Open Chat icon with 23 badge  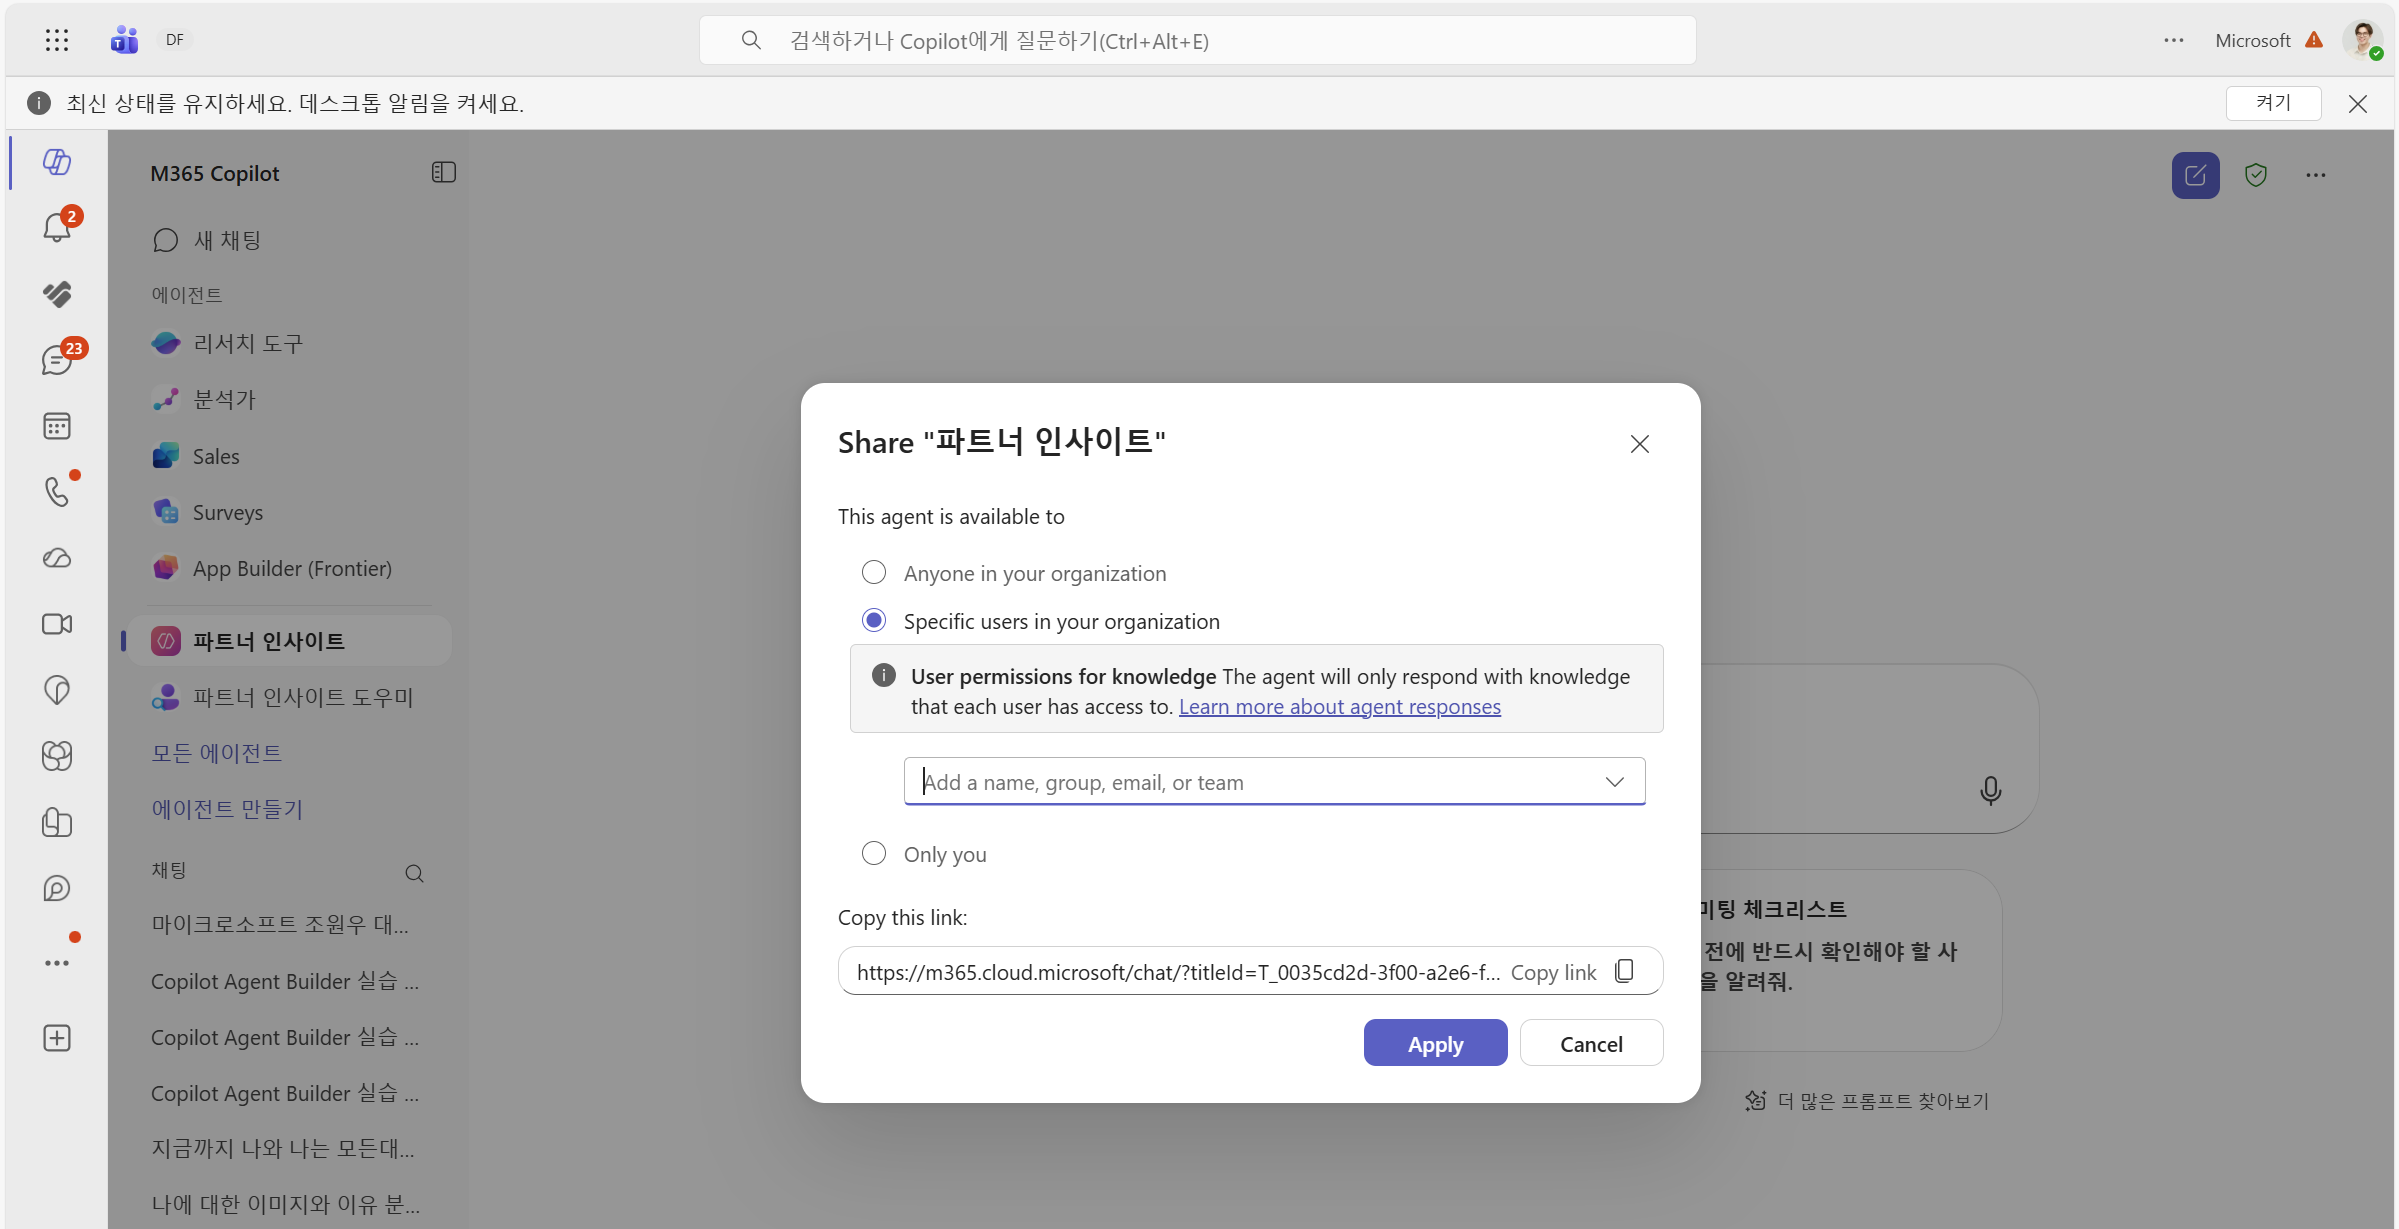pyautogui.click(x=57, y=359)
